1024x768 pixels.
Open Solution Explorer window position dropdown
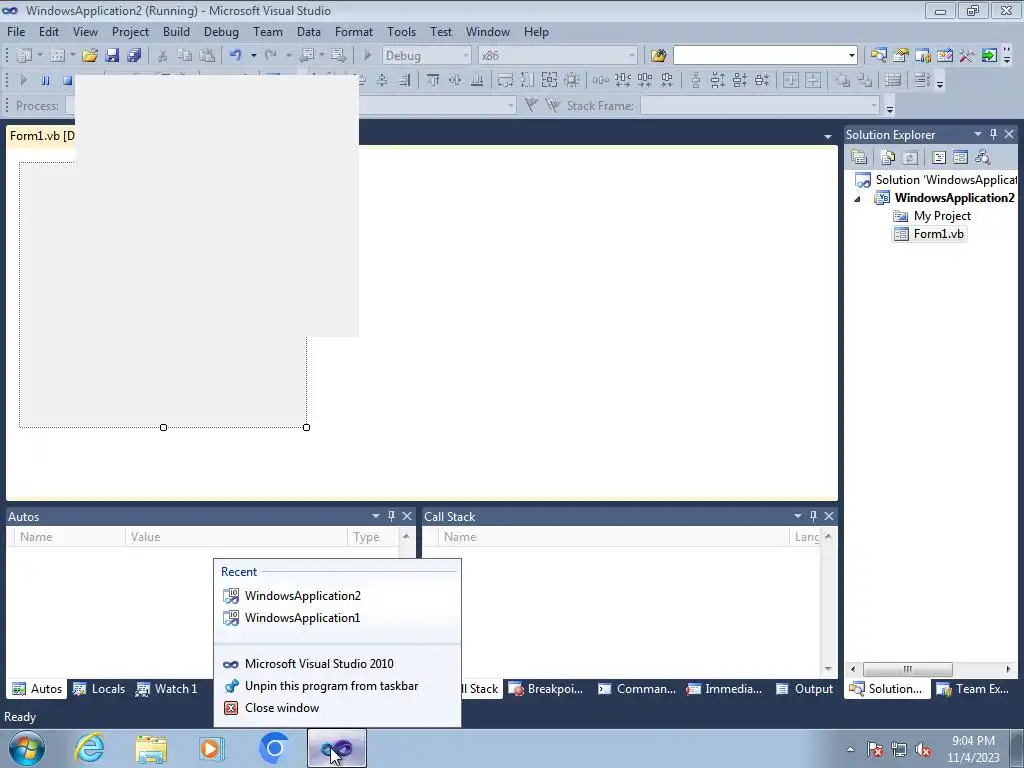978,134
